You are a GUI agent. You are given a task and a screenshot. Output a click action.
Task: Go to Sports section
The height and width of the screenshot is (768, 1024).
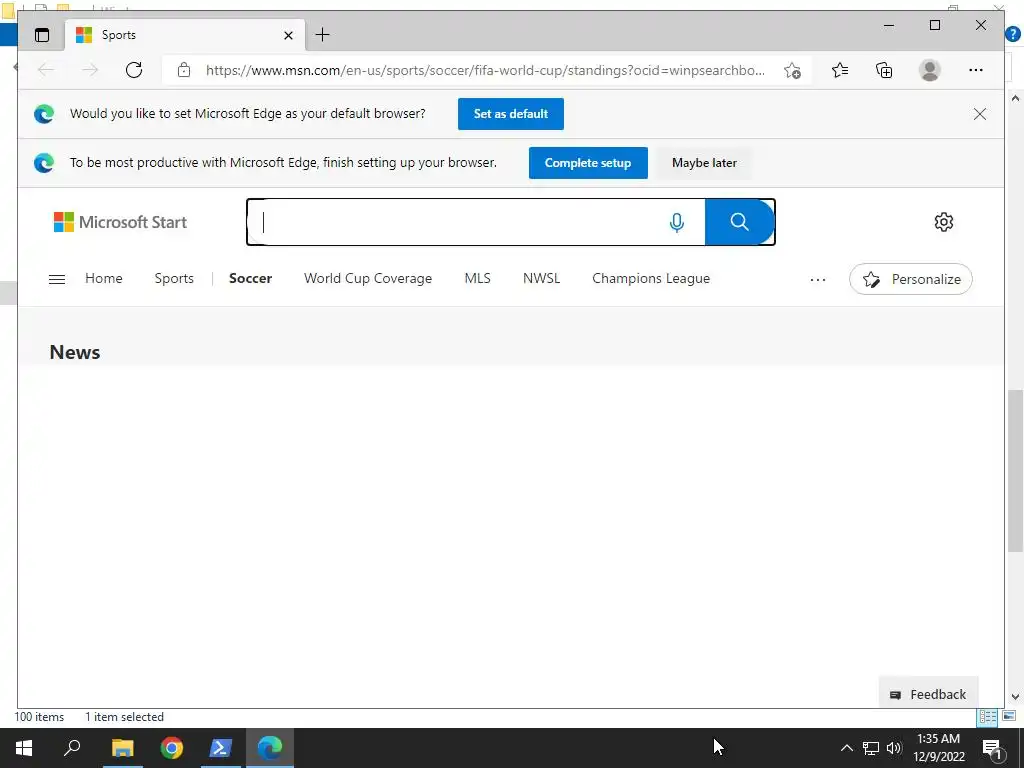(x=174, y=278)
